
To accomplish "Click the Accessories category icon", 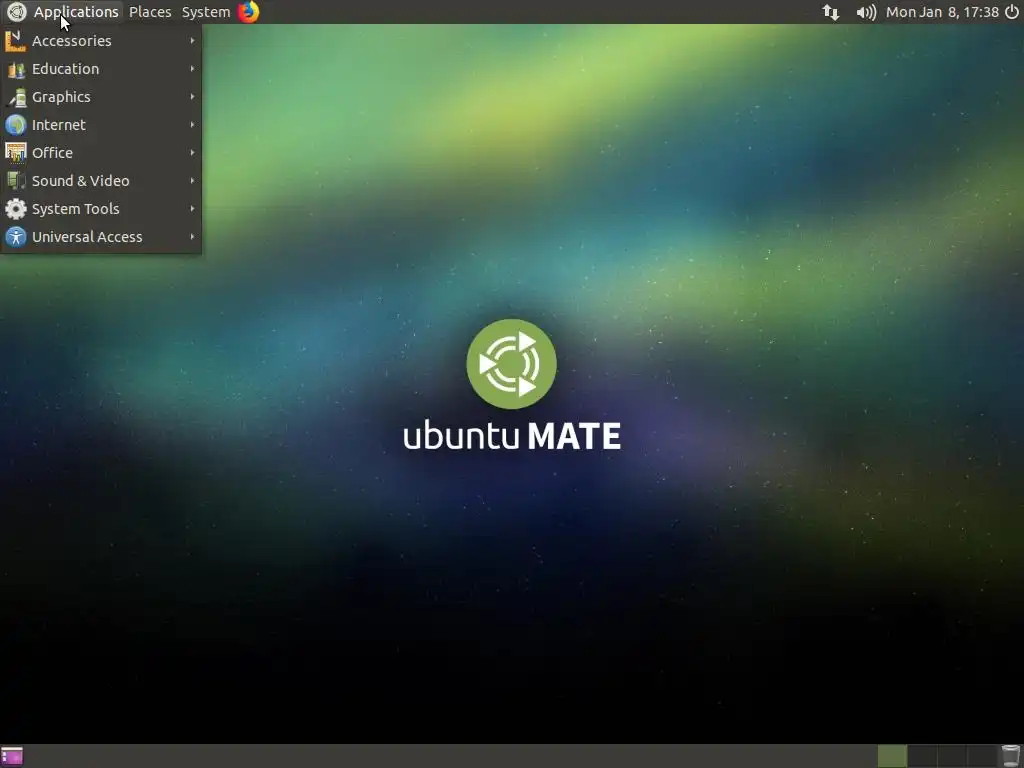I will pyautogui.click(x=16, y=40).
